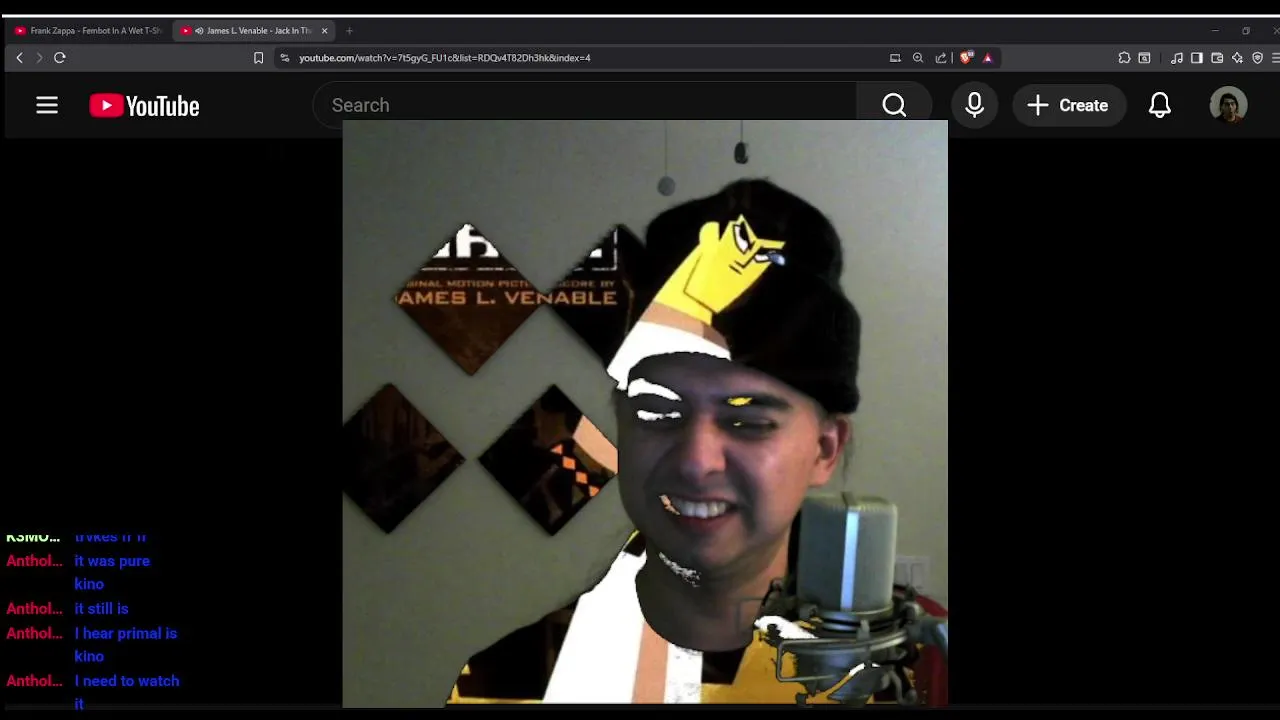This screenshot has width=1280, height=720.
Task: Open the Create button
Action: [x=1068, y=105]
